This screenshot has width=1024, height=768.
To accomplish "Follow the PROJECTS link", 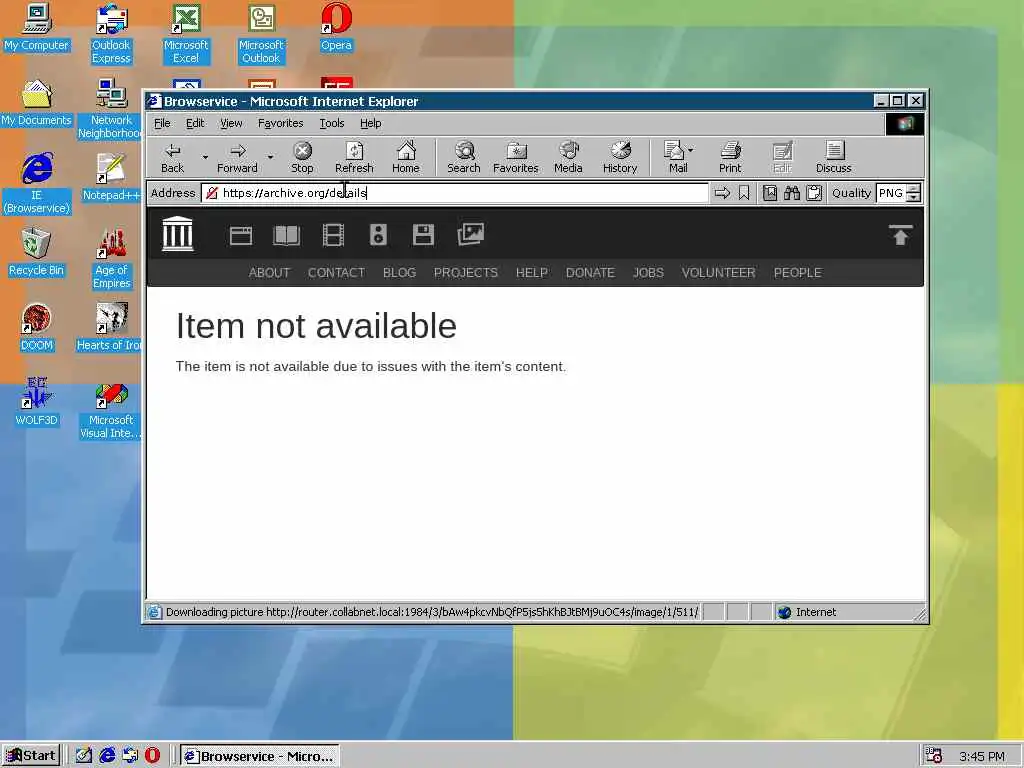I will (x=466, y=272).
